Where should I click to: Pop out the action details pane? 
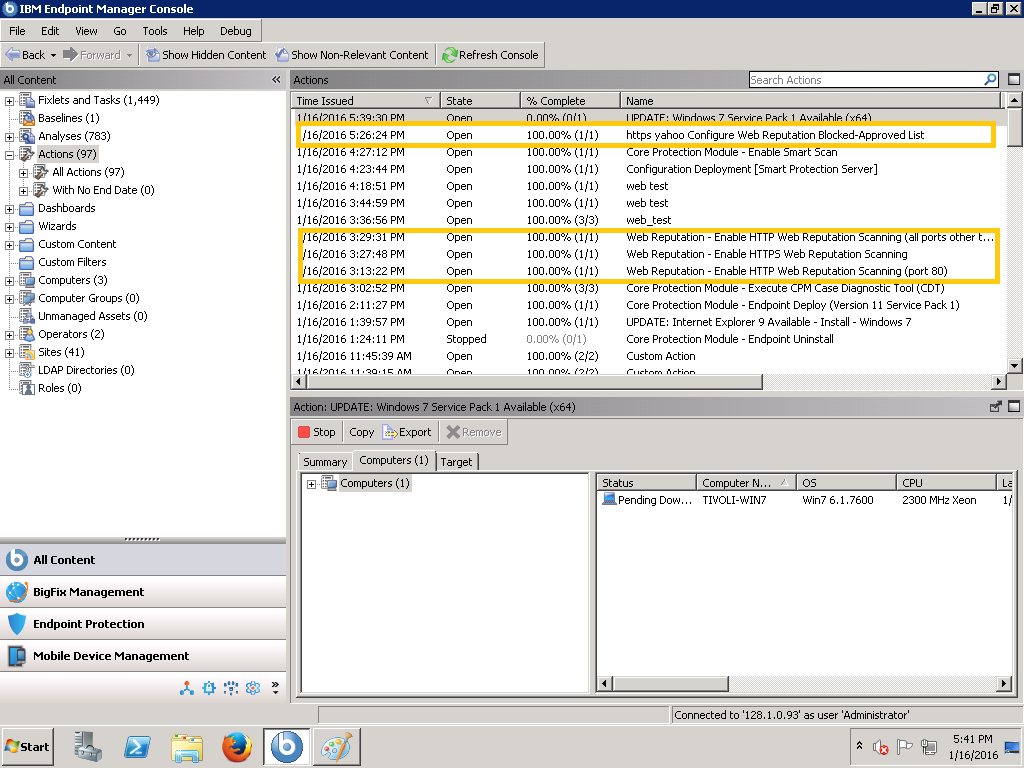tap(995, 407)
